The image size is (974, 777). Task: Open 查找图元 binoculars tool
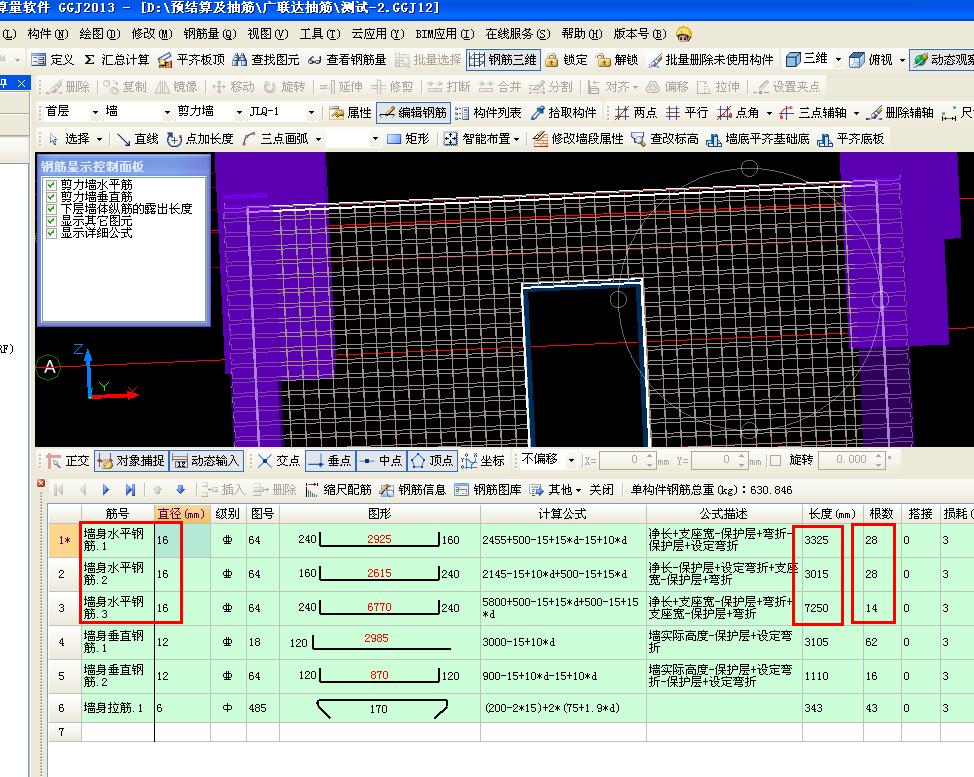[x=265, y=60]
